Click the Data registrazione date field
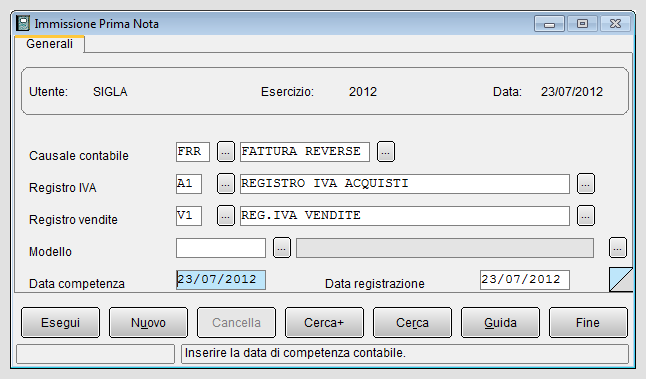This screenshot has height=379, width=646. click(525, 280)
